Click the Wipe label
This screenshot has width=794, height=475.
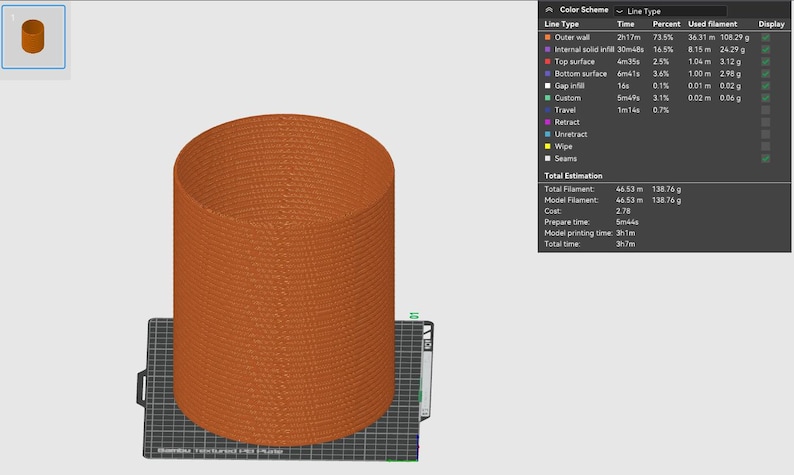pos(563,146)
